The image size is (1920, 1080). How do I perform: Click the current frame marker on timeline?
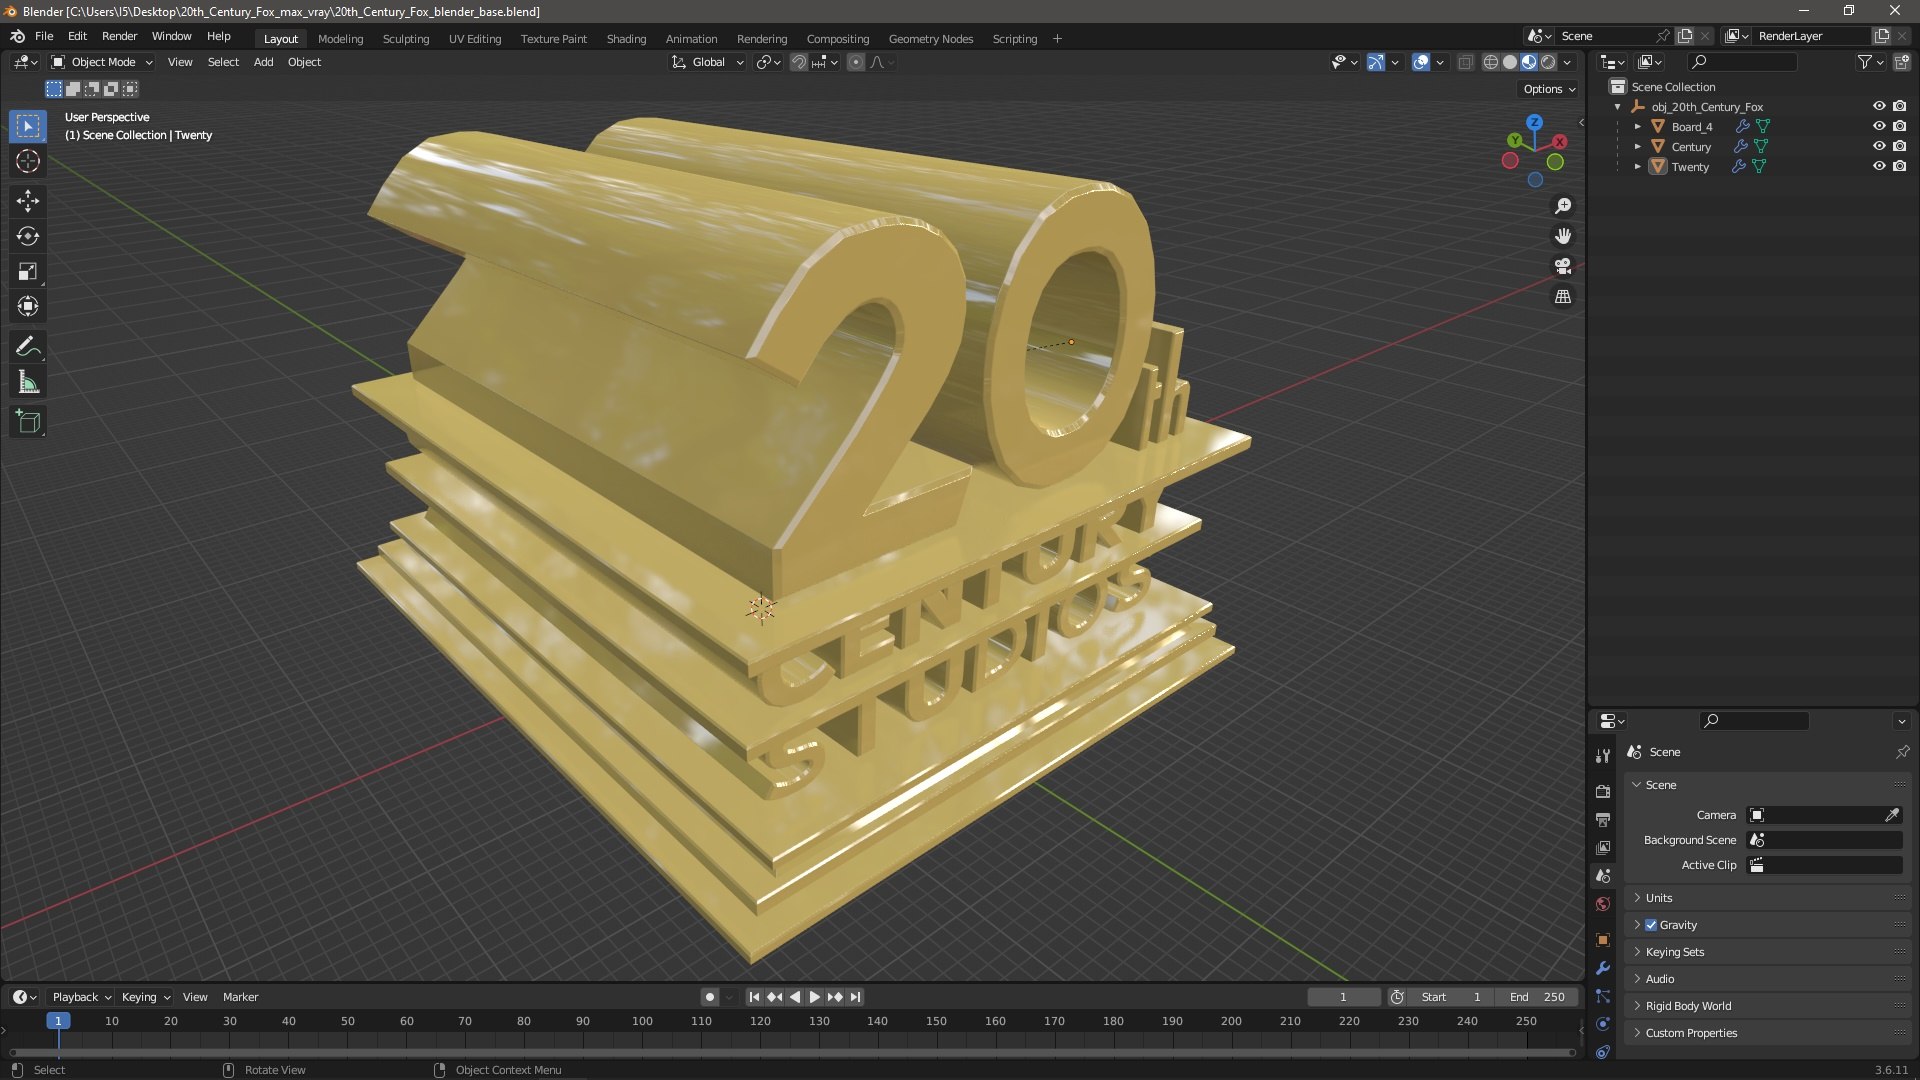(x=58, y=1021)
